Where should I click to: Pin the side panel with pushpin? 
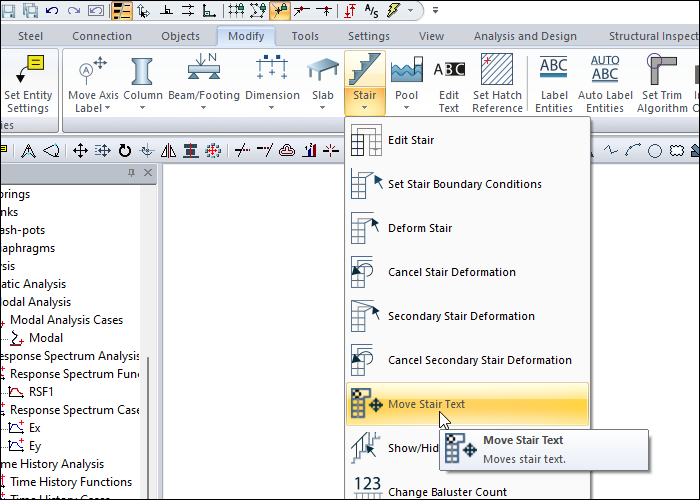(132, 174)
